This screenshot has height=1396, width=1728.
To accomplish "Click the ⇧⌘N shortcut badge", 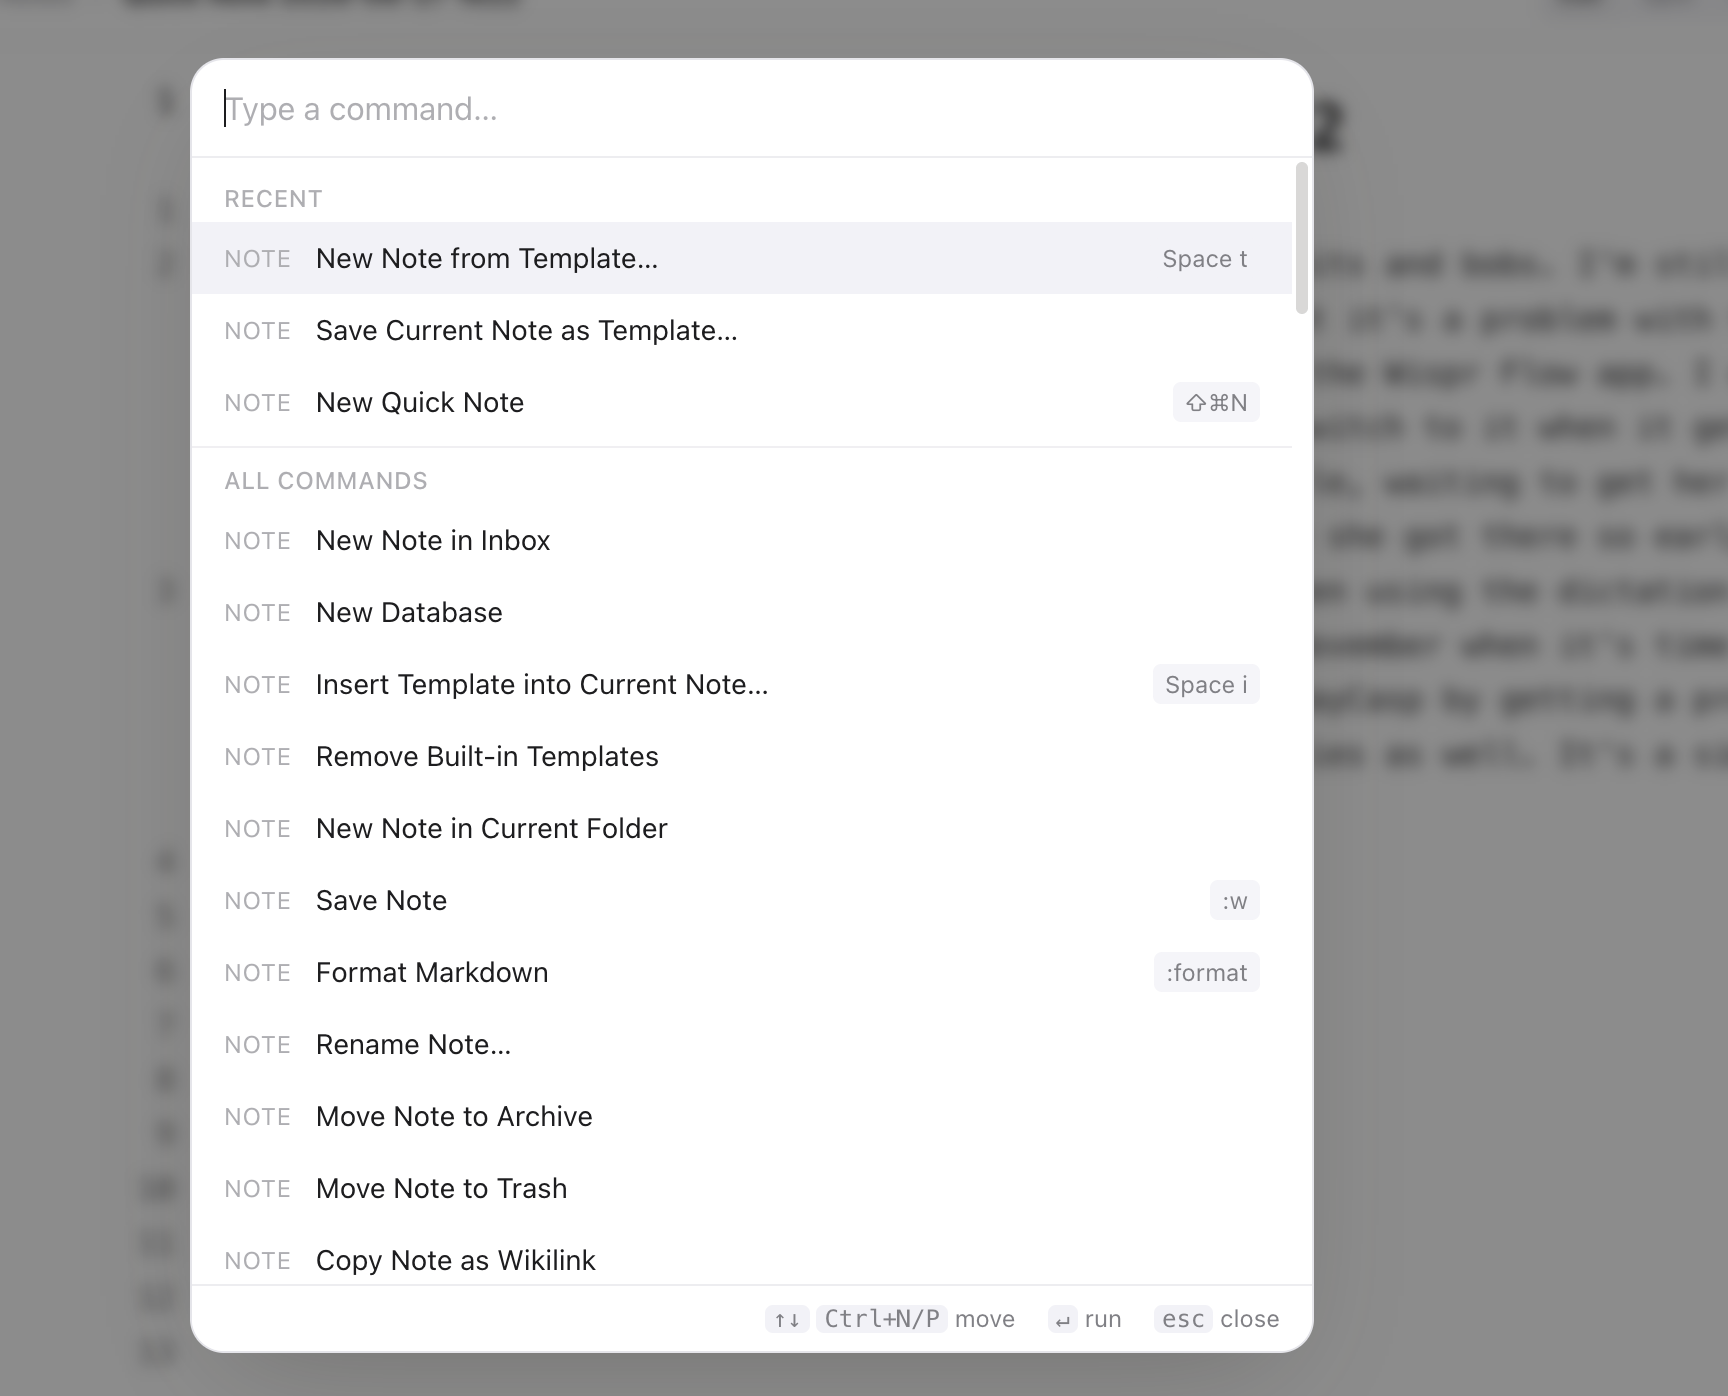I will 1216,402.
